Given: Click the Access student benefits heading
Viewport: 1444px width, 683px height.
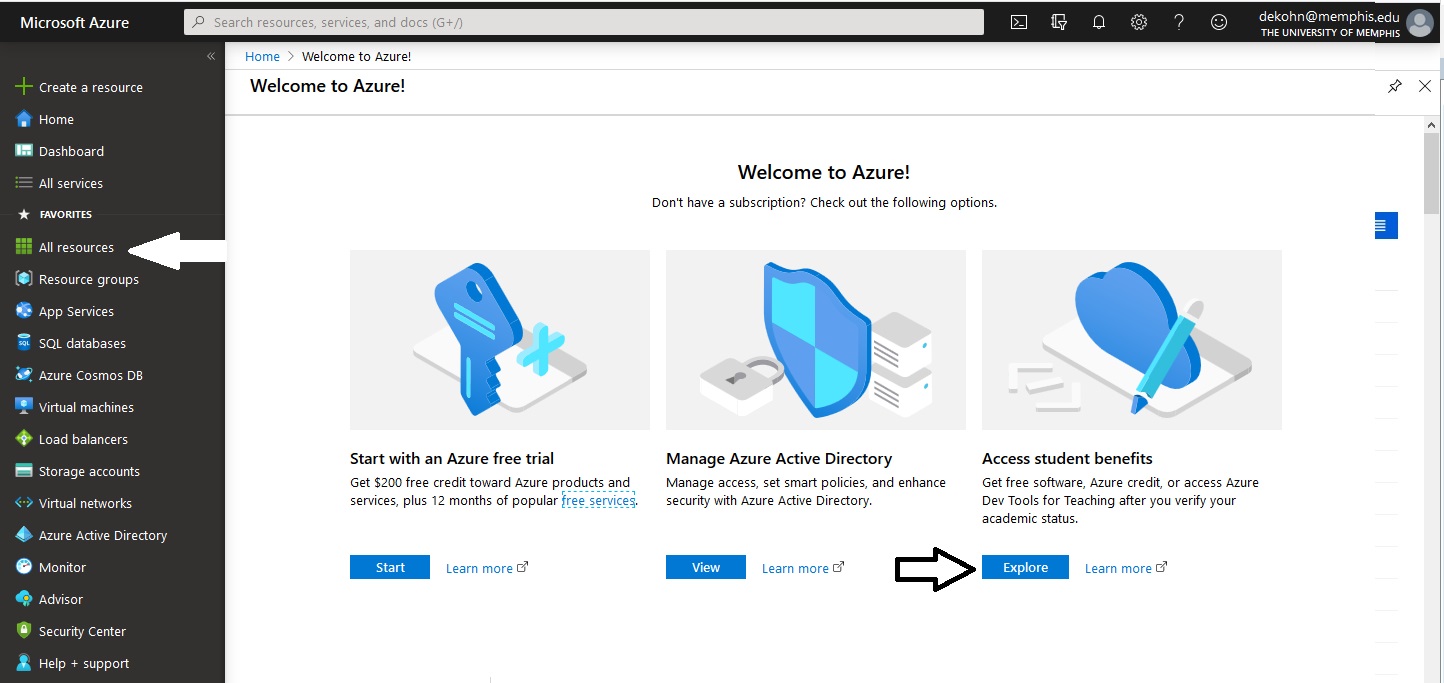Looking at the screenshot, I should [1067, 458].
